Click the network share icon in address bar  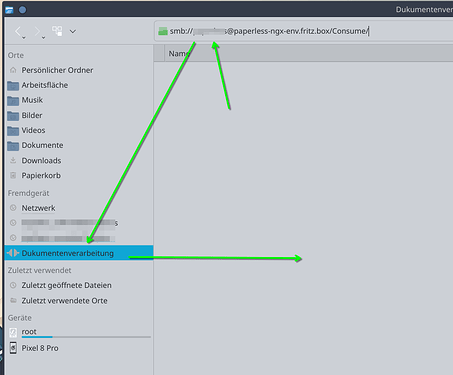click(163, 31)
